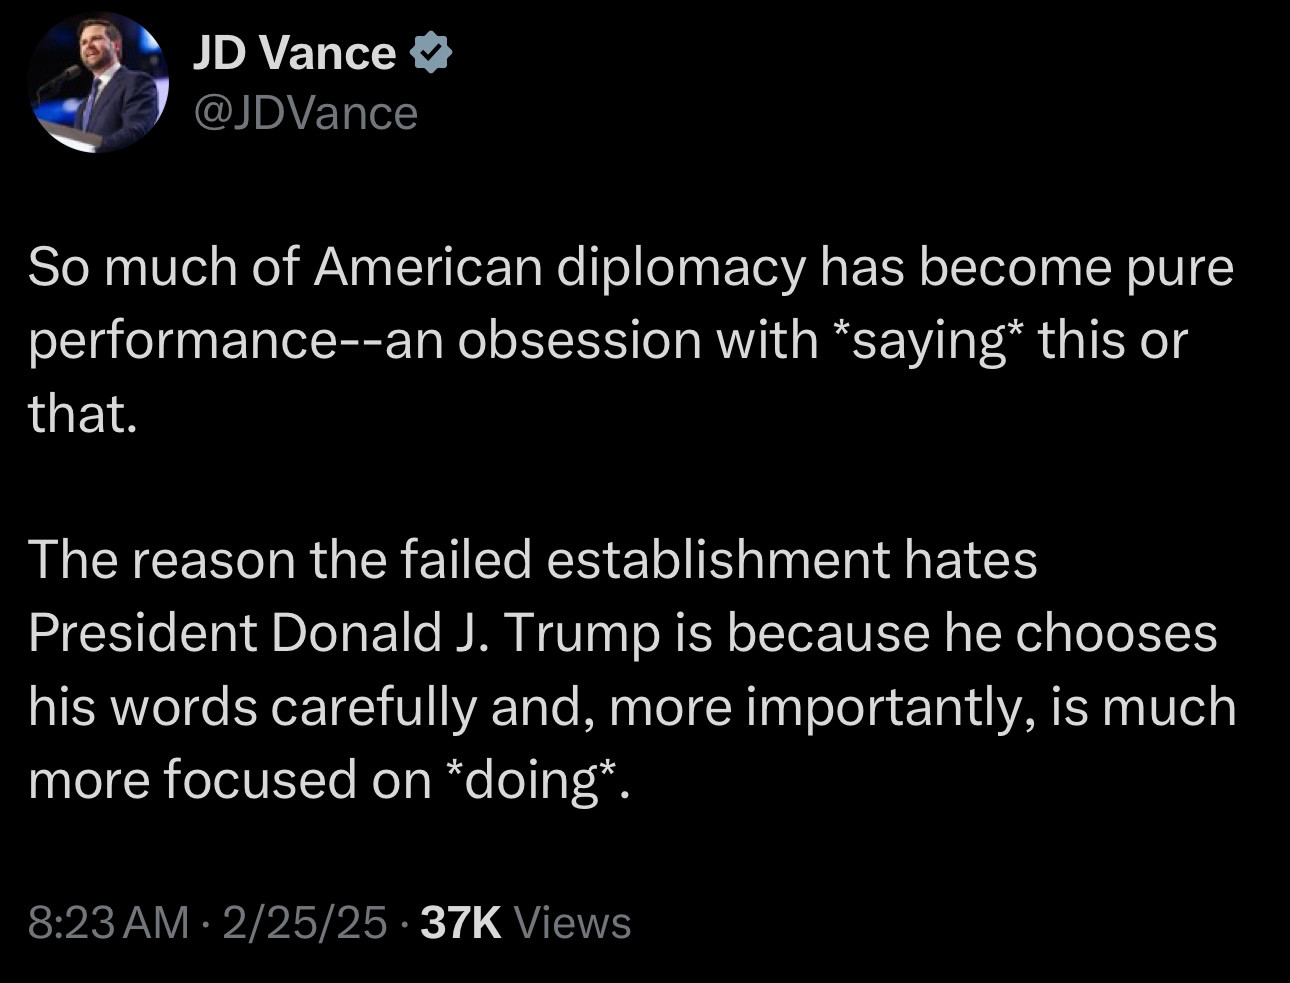Open the @JDVance handle link

click(305, 113)
